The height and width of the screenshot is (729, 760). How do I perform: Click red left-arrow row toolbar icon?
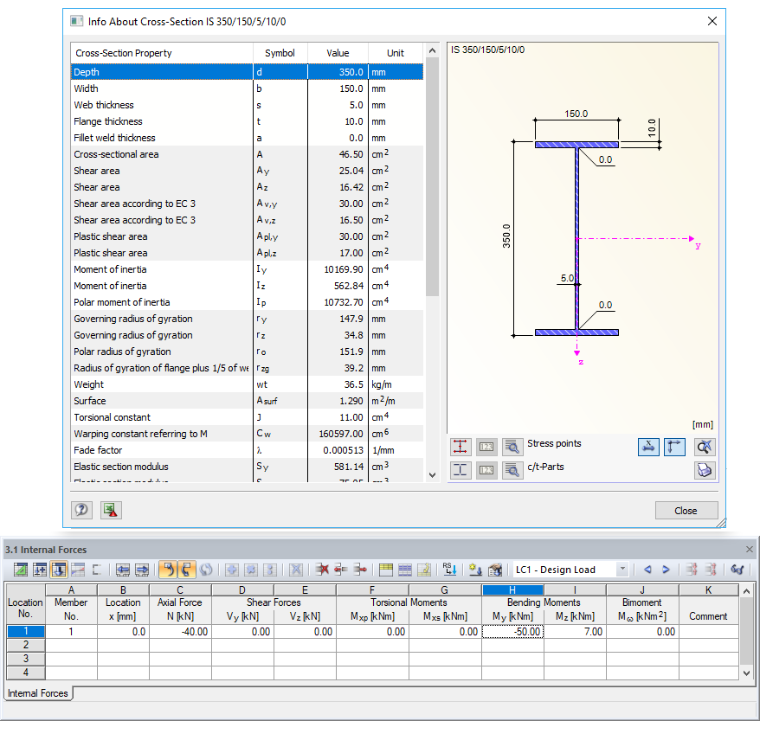(x=341, y=570)
